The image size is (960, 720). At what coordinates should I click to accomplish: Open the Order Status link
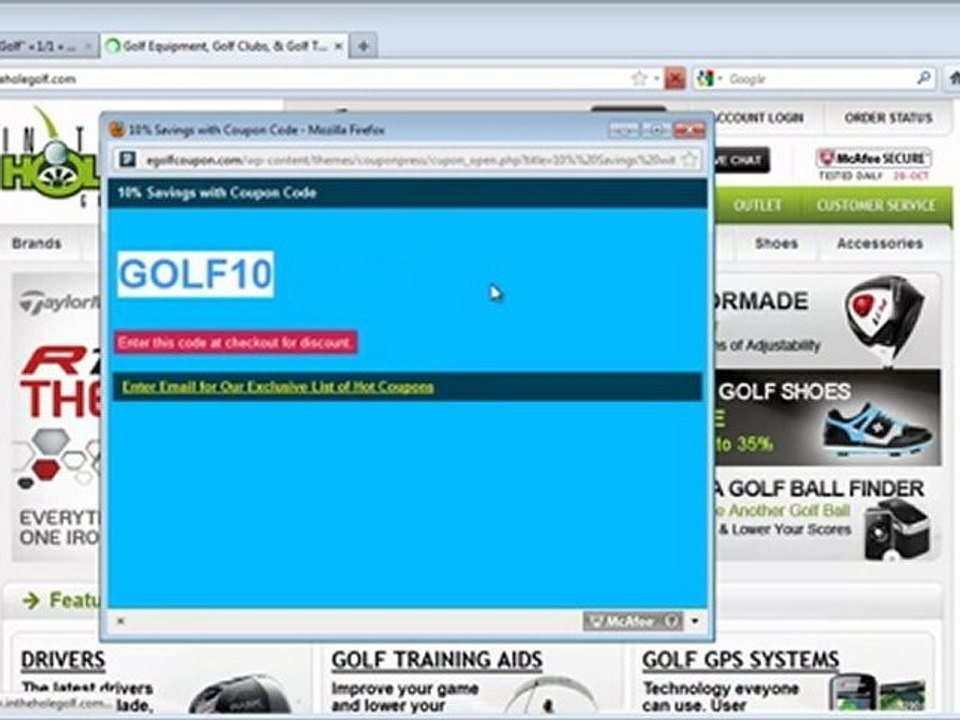click(888, 118)
